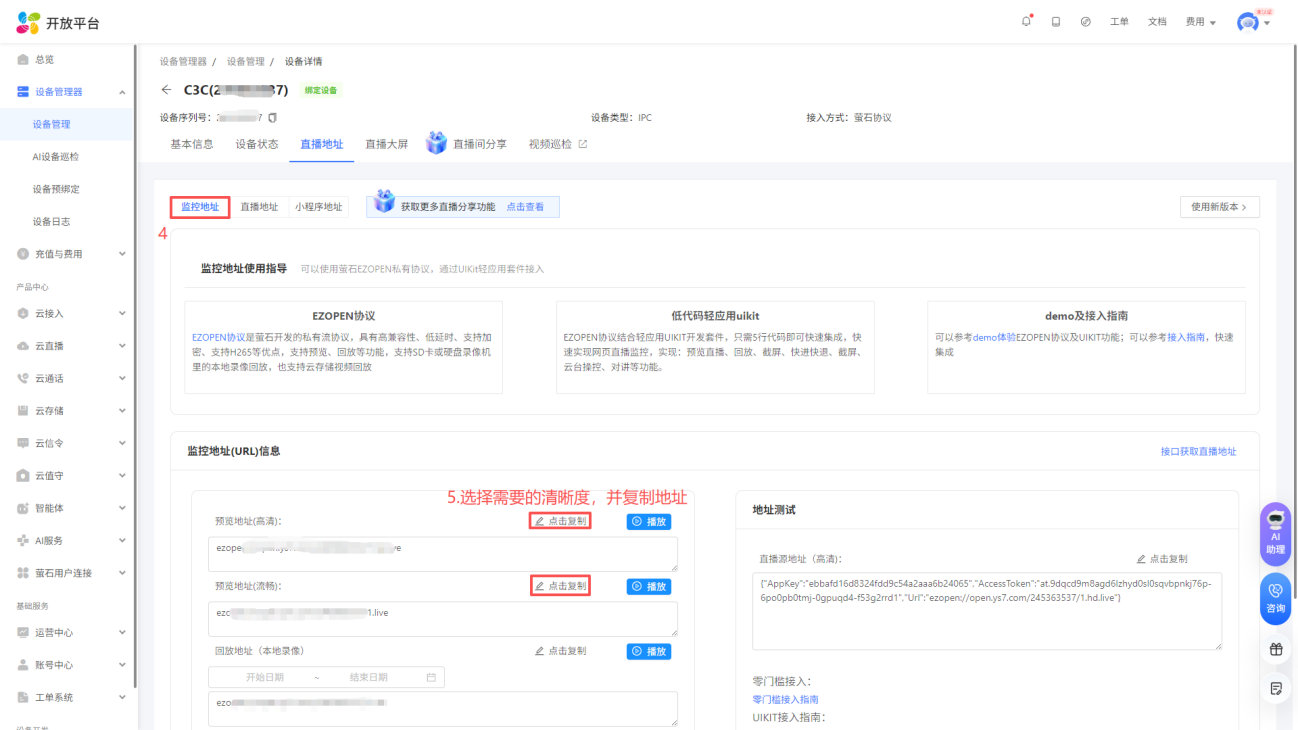The image size is (1298, 730).
Task: Open the 费用 dropdown in header
Action: coord(1200,22)
